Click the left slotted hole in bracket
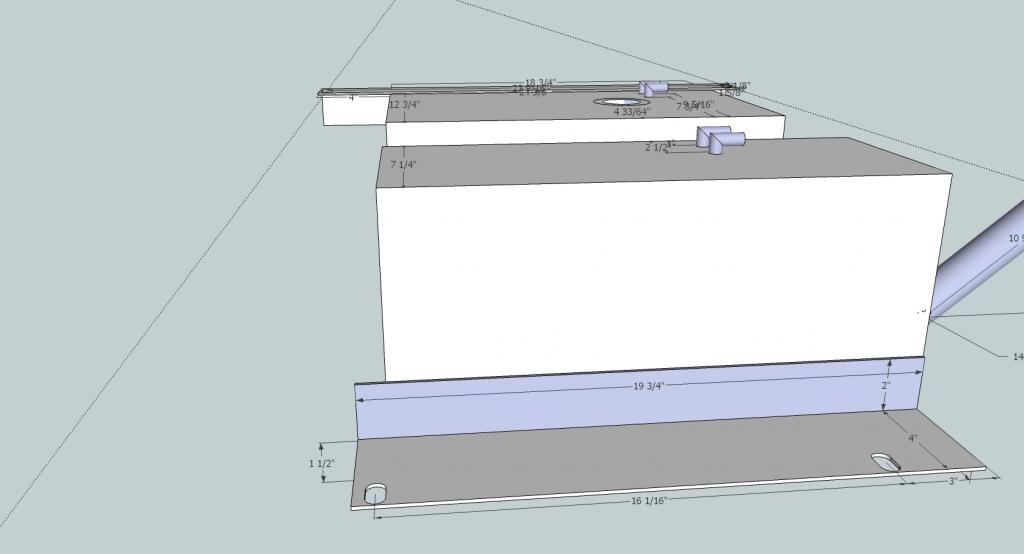 [x=376, y=493]
